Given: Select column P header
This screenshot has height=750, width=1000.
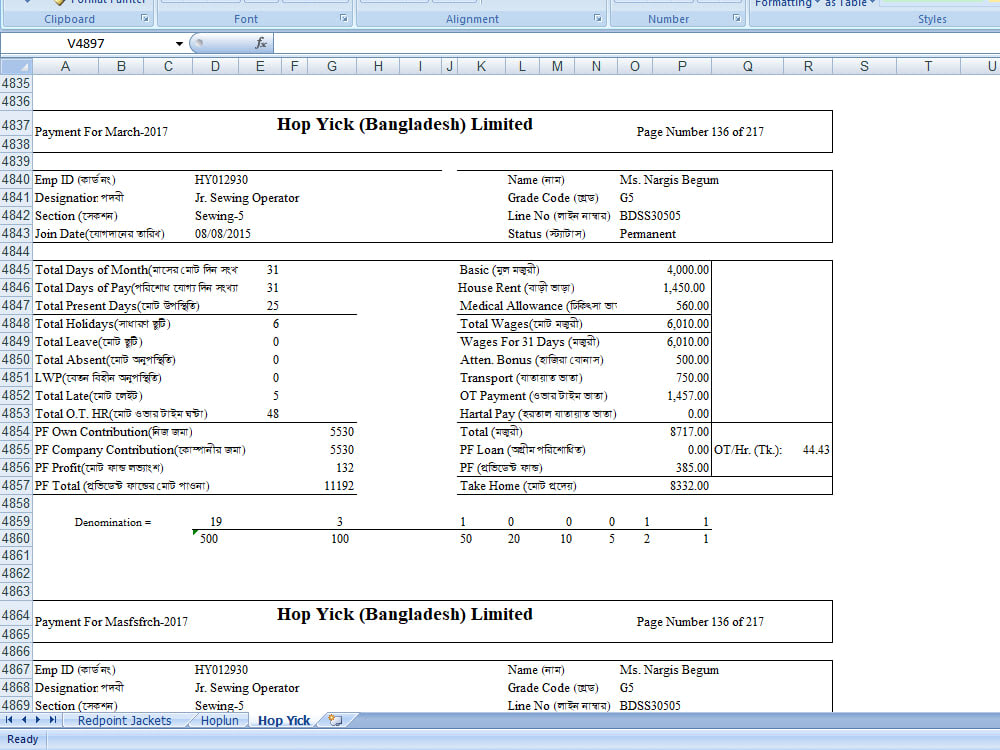Looking at the screenshot, I should tap(682, 66).
